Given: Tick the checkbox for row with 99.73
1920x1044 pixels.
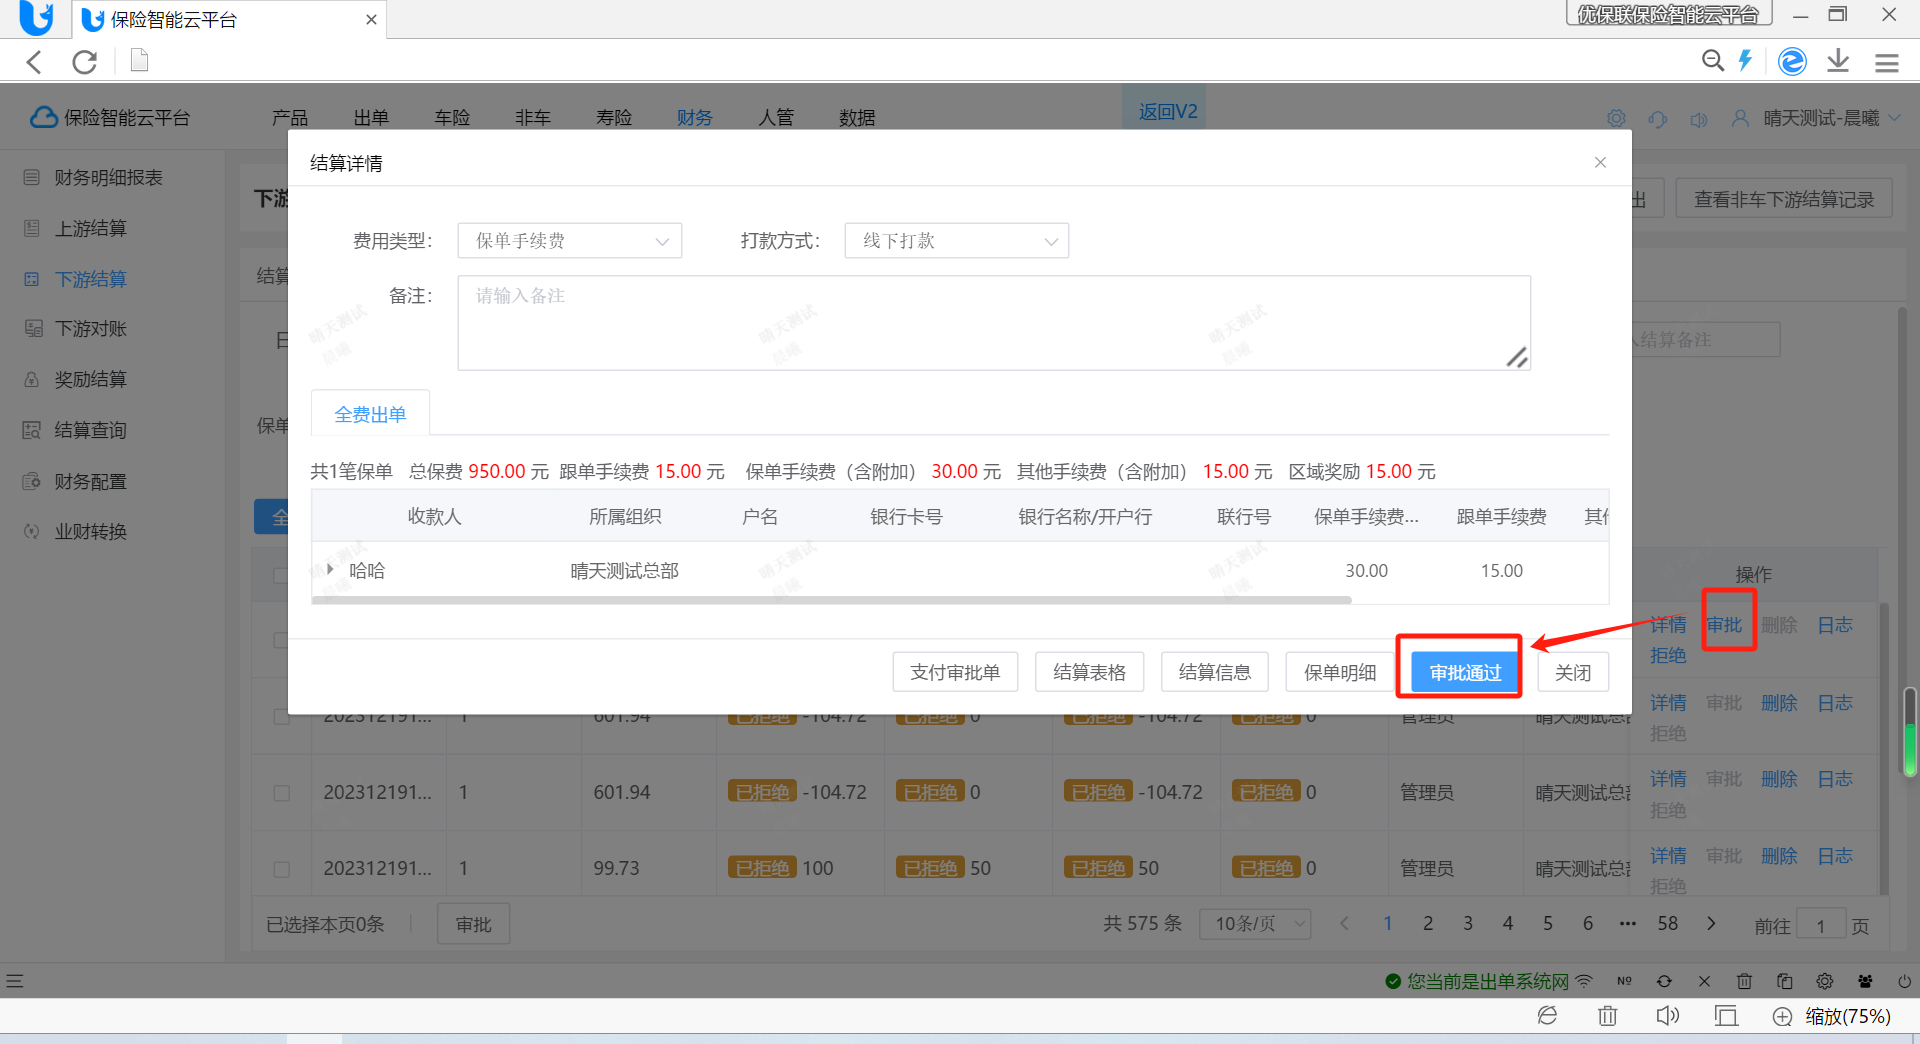Looking at the screenshot, I should click(282, 869).
